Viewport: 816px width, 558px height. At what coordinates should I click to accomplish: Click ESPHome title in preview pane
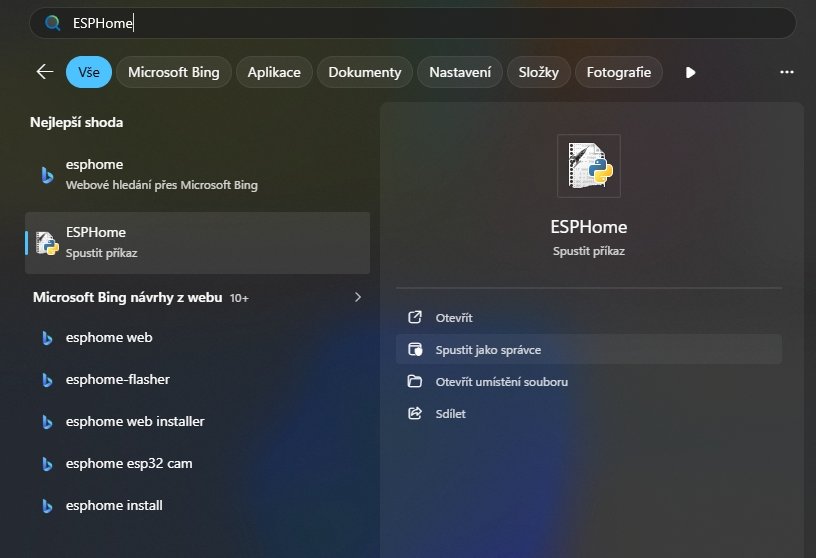(589, 227)
